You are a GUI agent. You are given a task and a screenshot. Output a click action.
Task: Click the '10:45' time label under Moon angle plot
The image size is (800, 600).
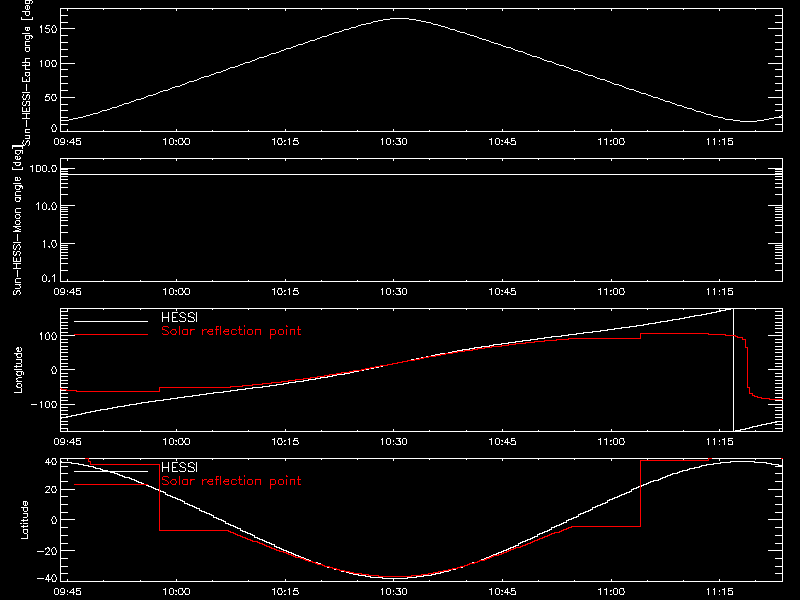click(502, 292)
